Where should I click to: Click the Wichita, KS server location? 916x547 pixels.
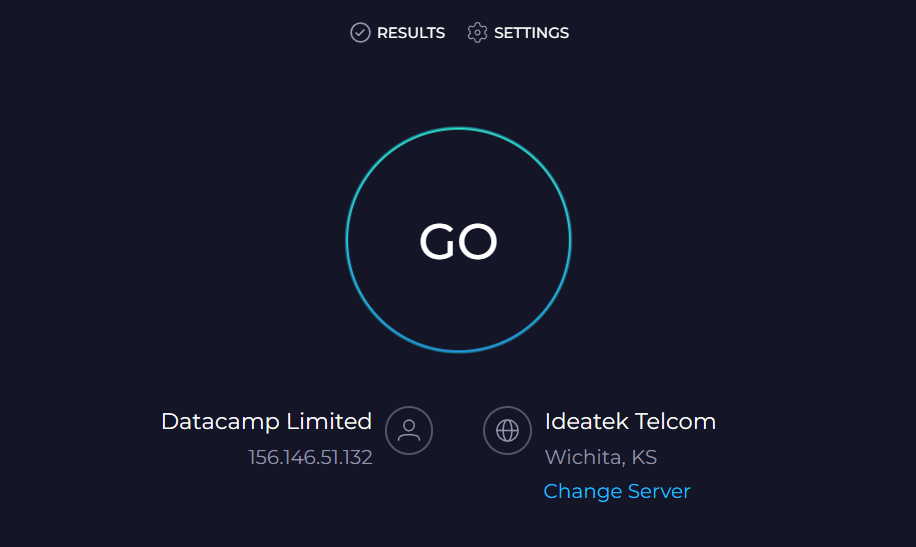coord(601,457)
